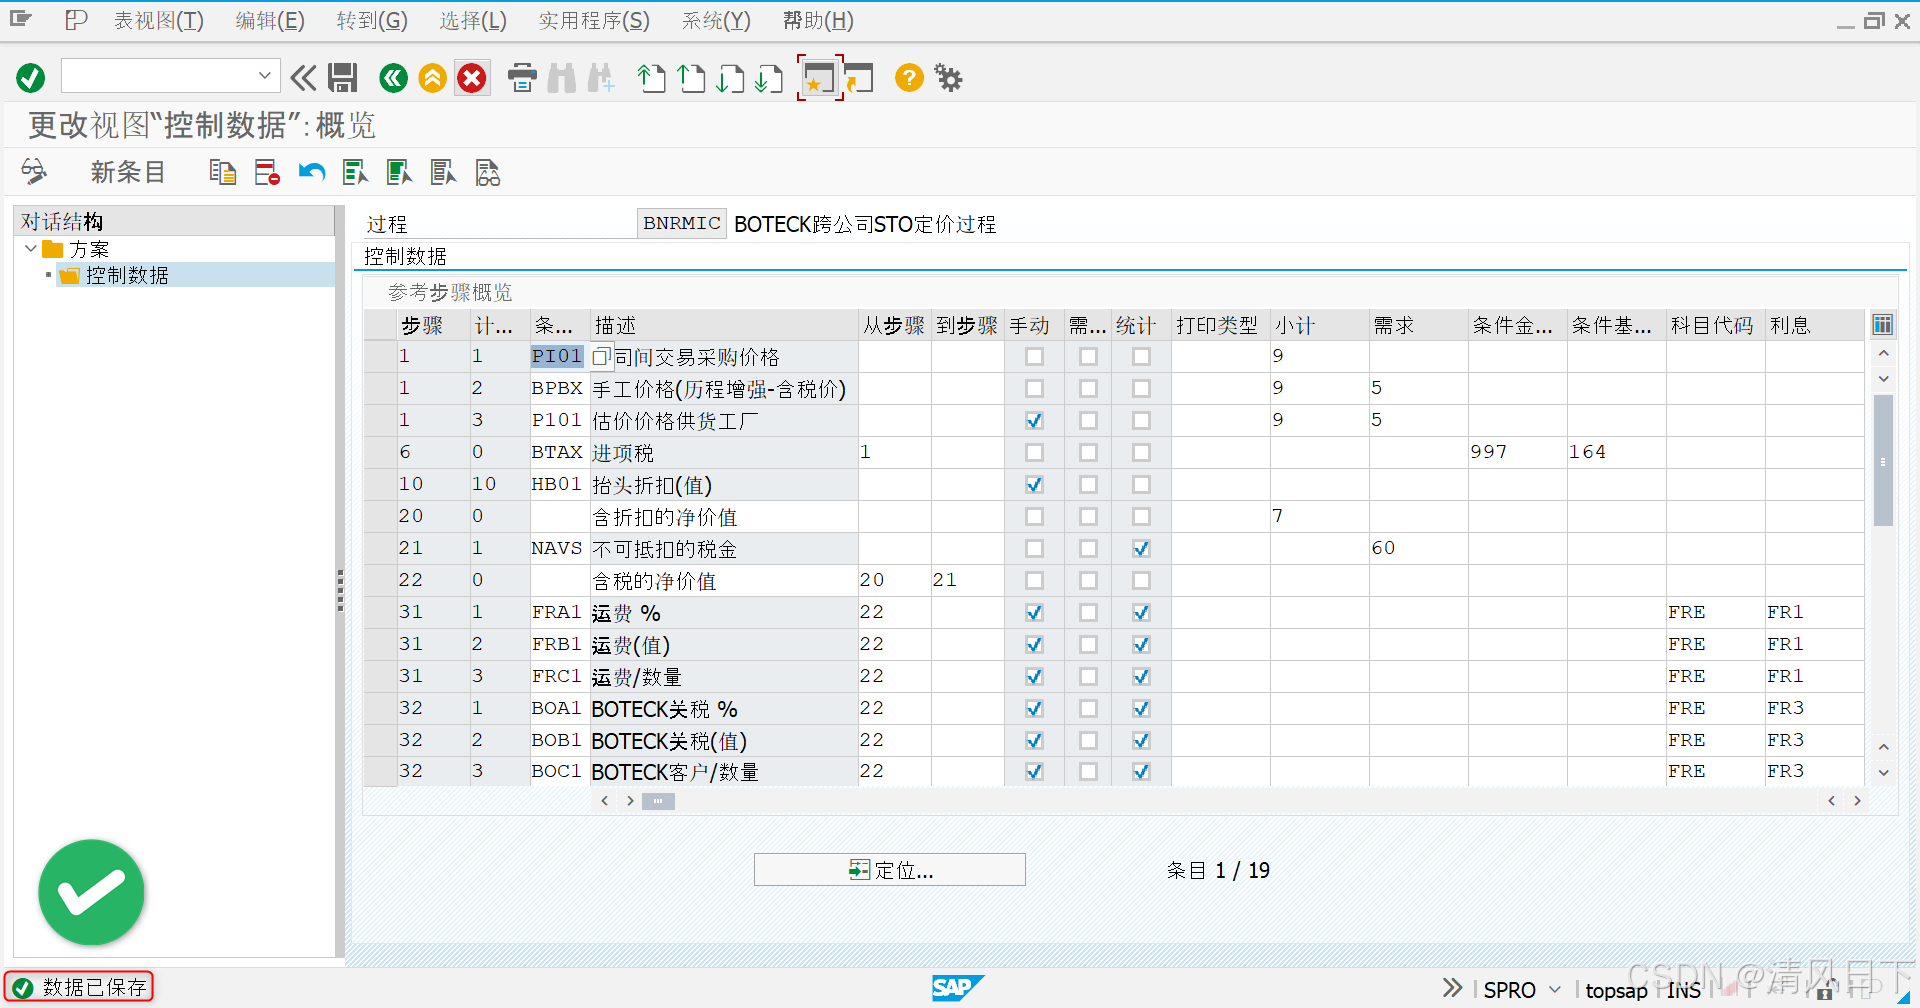Expand status bar double-arrow near SPRO
This screenshot has width=1920, height=1008.
pyautogui.click(x=1452, y=988)
